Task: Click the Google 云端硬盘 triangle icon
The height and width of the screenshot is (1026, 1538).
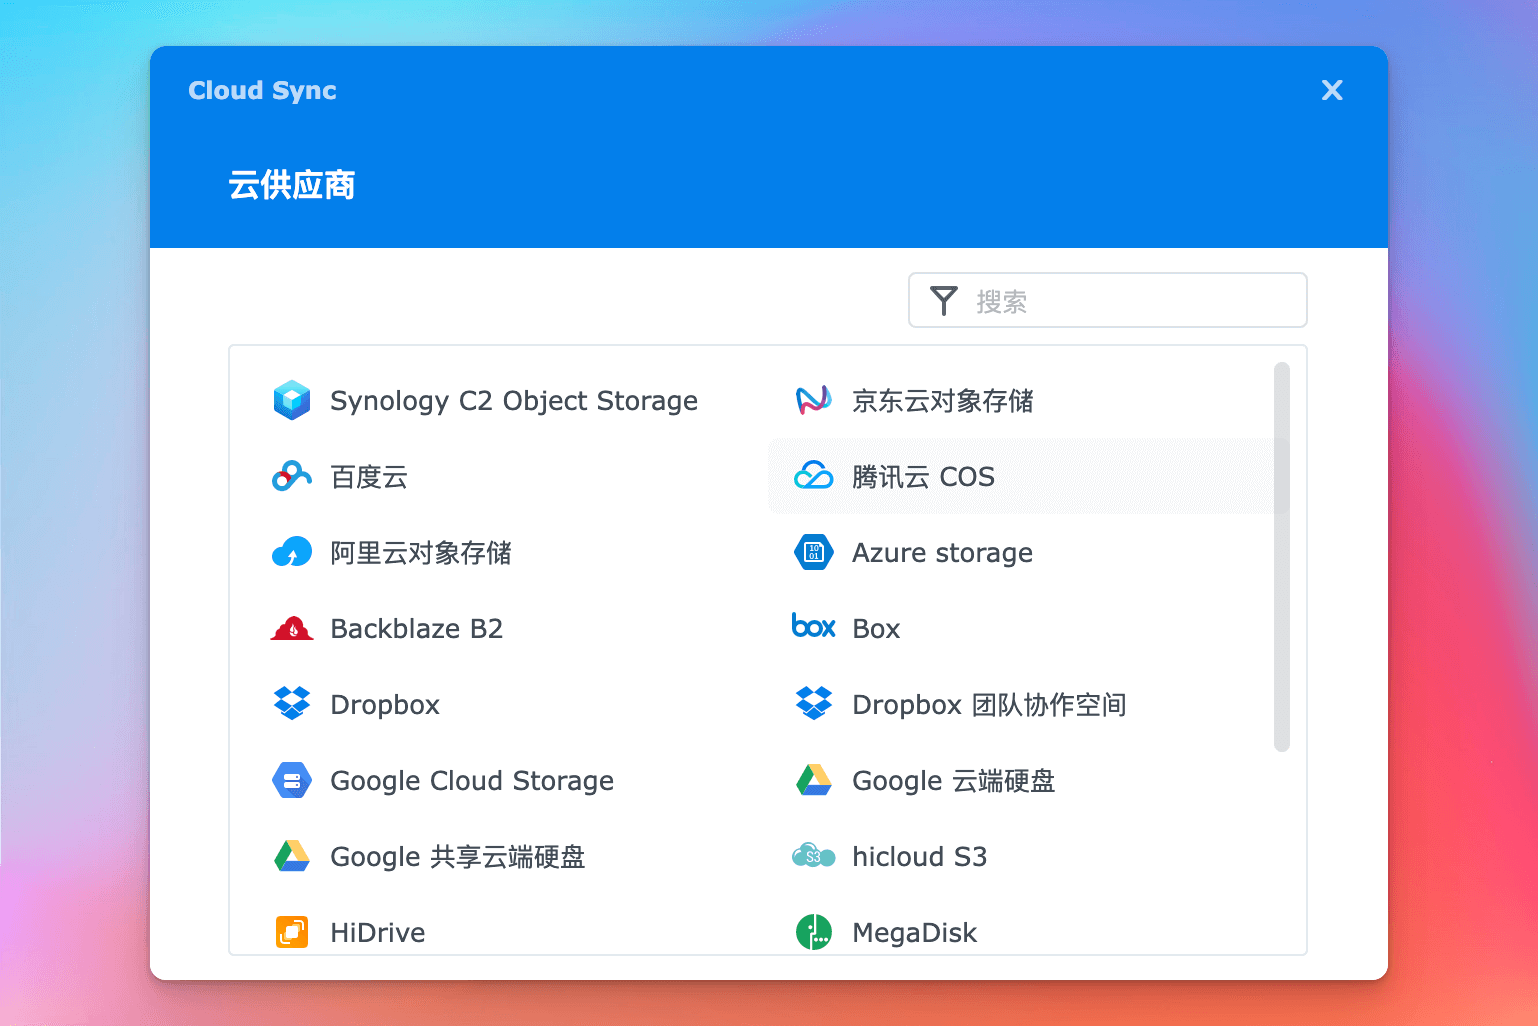Action: pyautogui.click(x=814, y=780)
